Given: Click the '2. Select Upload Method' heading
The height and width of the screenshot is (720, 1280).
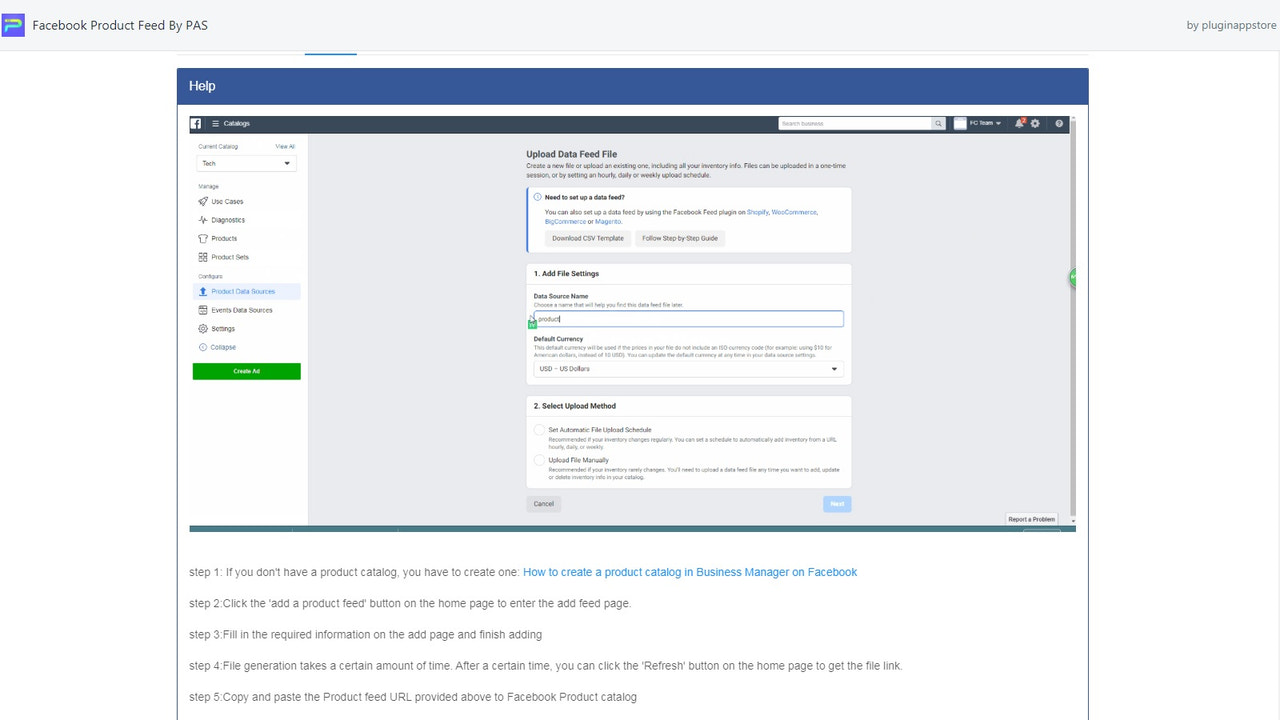Looking at the screenshot, I should point(574,406).
